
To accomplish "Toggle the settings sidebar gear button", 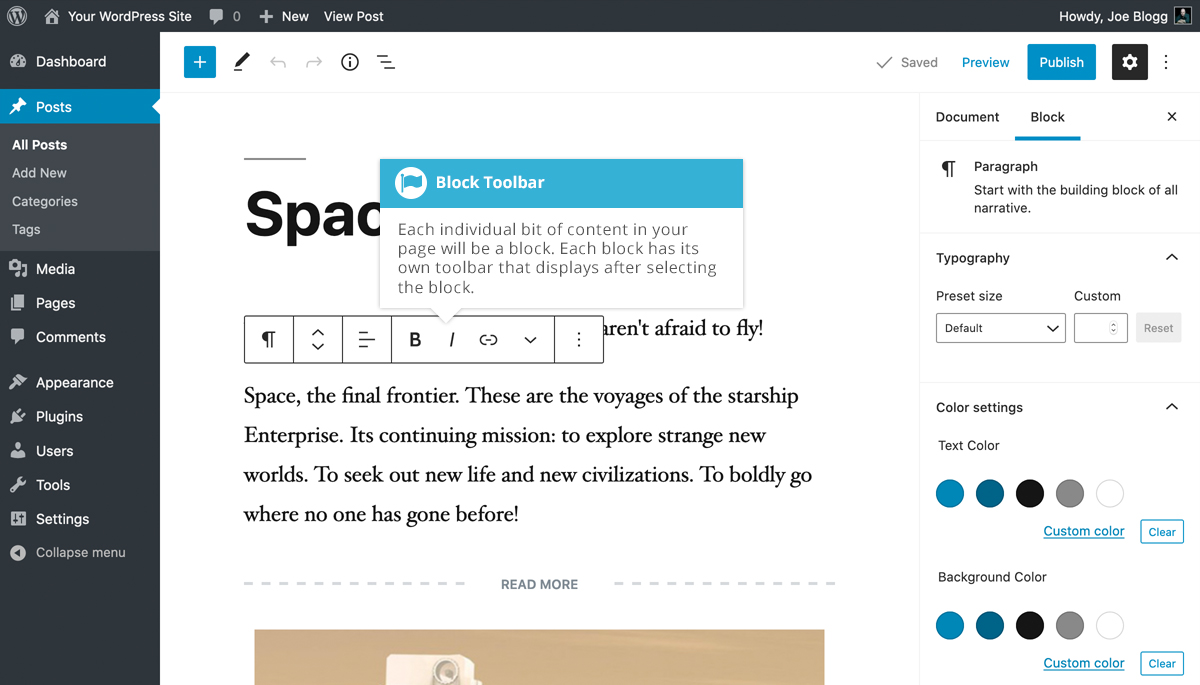I will (1130, 62).
